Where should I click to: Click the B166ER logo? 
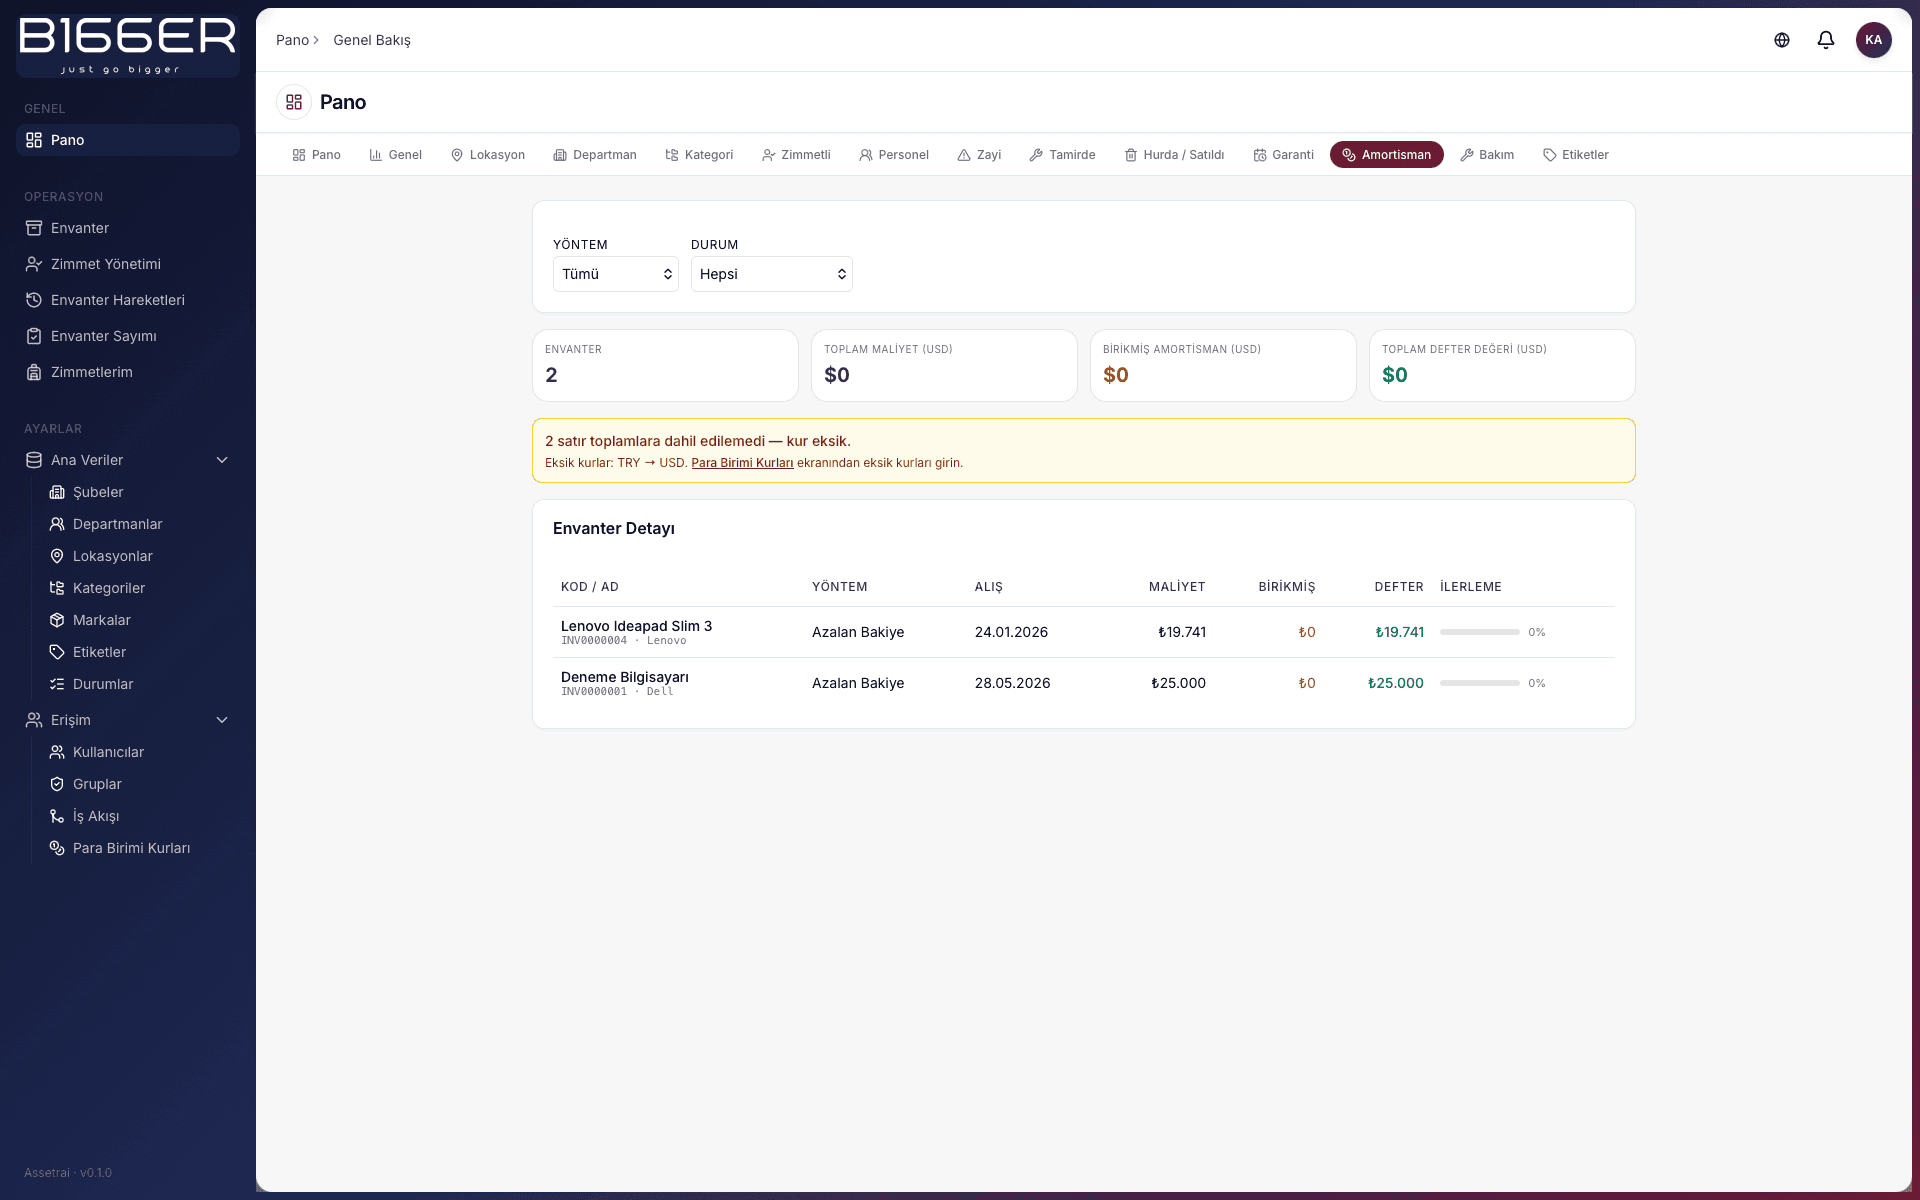tap(128, 45)
